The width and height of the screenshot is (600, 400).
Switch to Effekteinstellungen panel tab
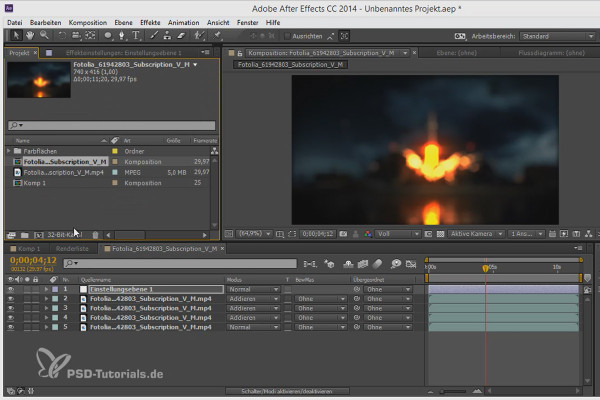124,53
